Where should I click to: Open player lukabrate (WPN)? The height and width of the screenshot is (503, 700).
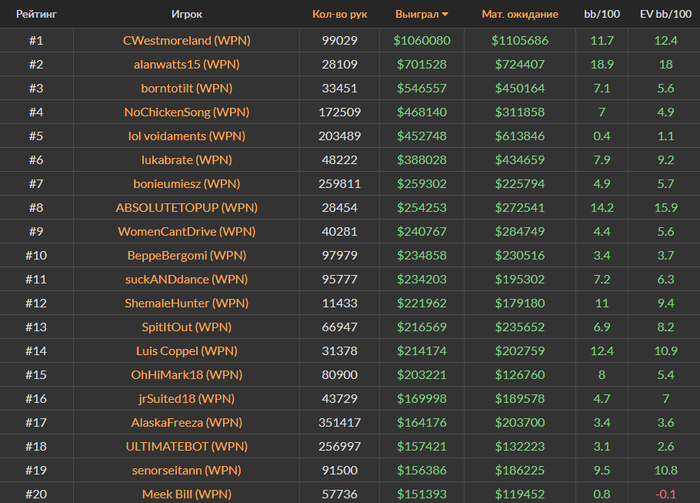point(187,160)
